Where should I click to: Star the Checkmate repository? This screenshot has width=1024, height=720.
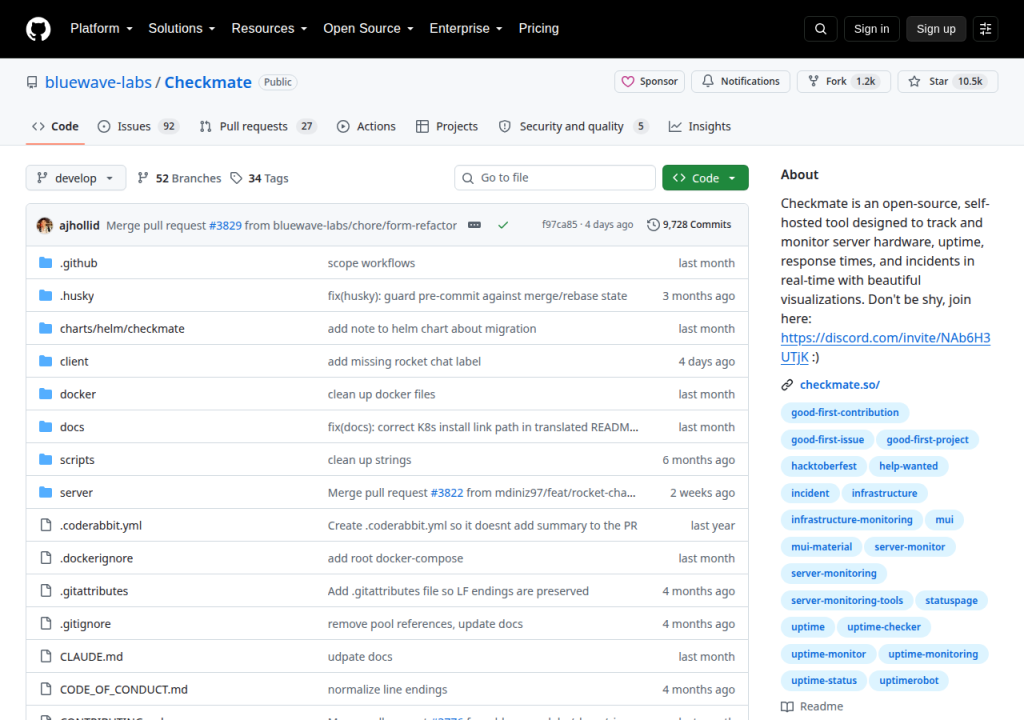(x=947, y=82)
